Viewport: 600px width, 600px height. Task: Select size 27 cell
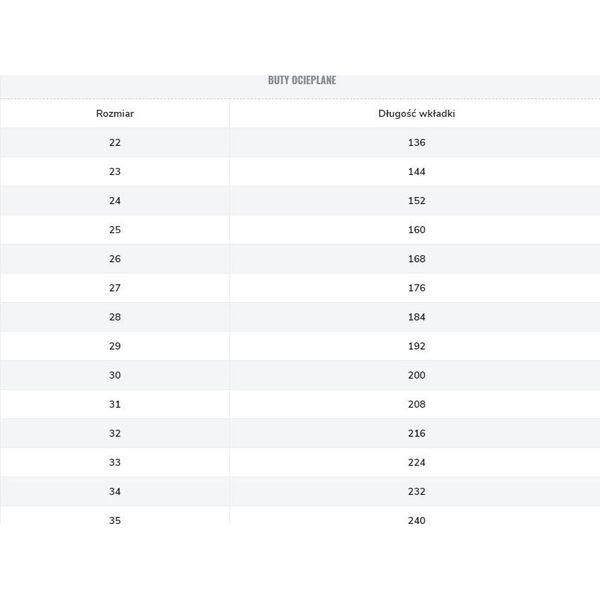click(x=115, y=288)
